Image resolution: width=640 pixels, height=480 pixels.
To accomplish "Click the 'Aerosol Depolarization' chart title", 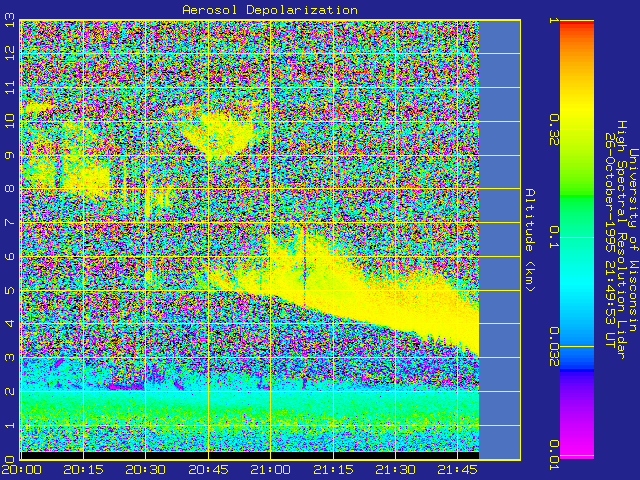I will coord(270,10).
